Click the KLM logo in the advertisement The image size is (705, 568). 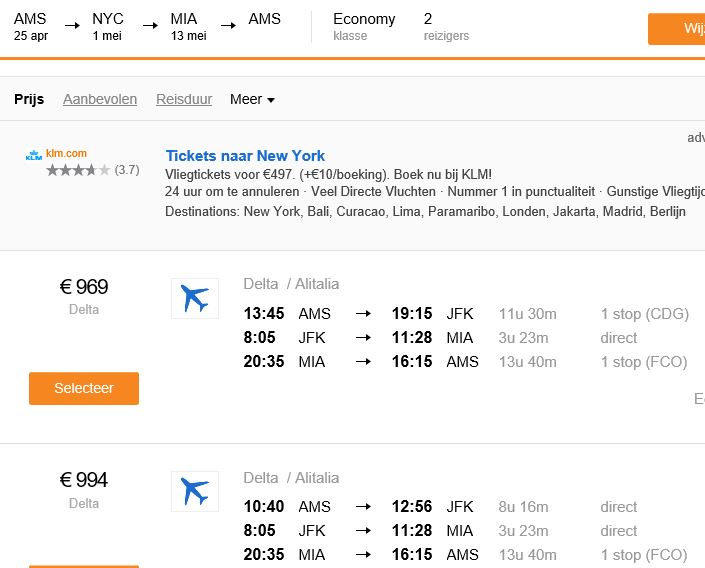[34, 155]
